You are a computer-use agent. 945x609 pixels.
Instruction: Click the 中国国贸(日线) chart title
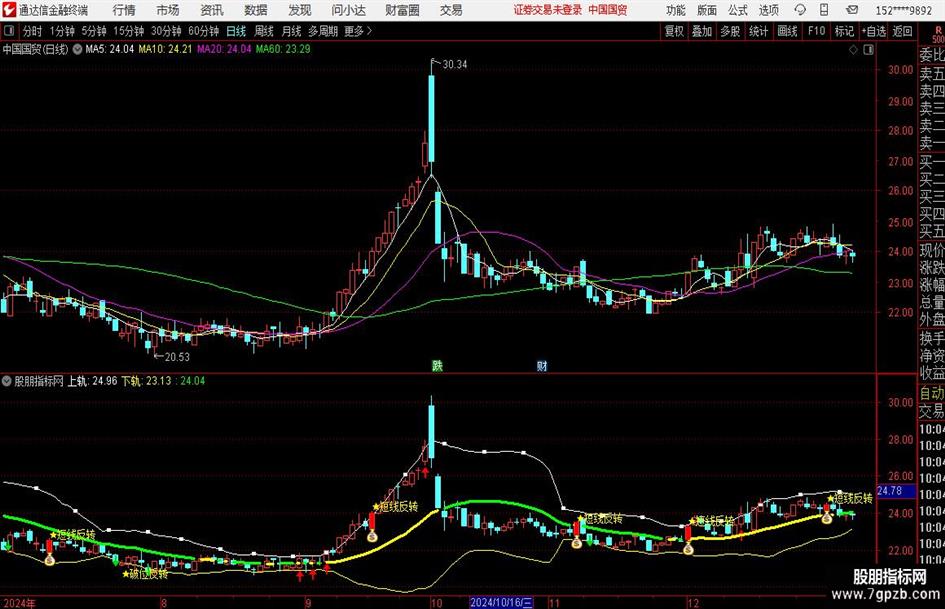(35, 49)
